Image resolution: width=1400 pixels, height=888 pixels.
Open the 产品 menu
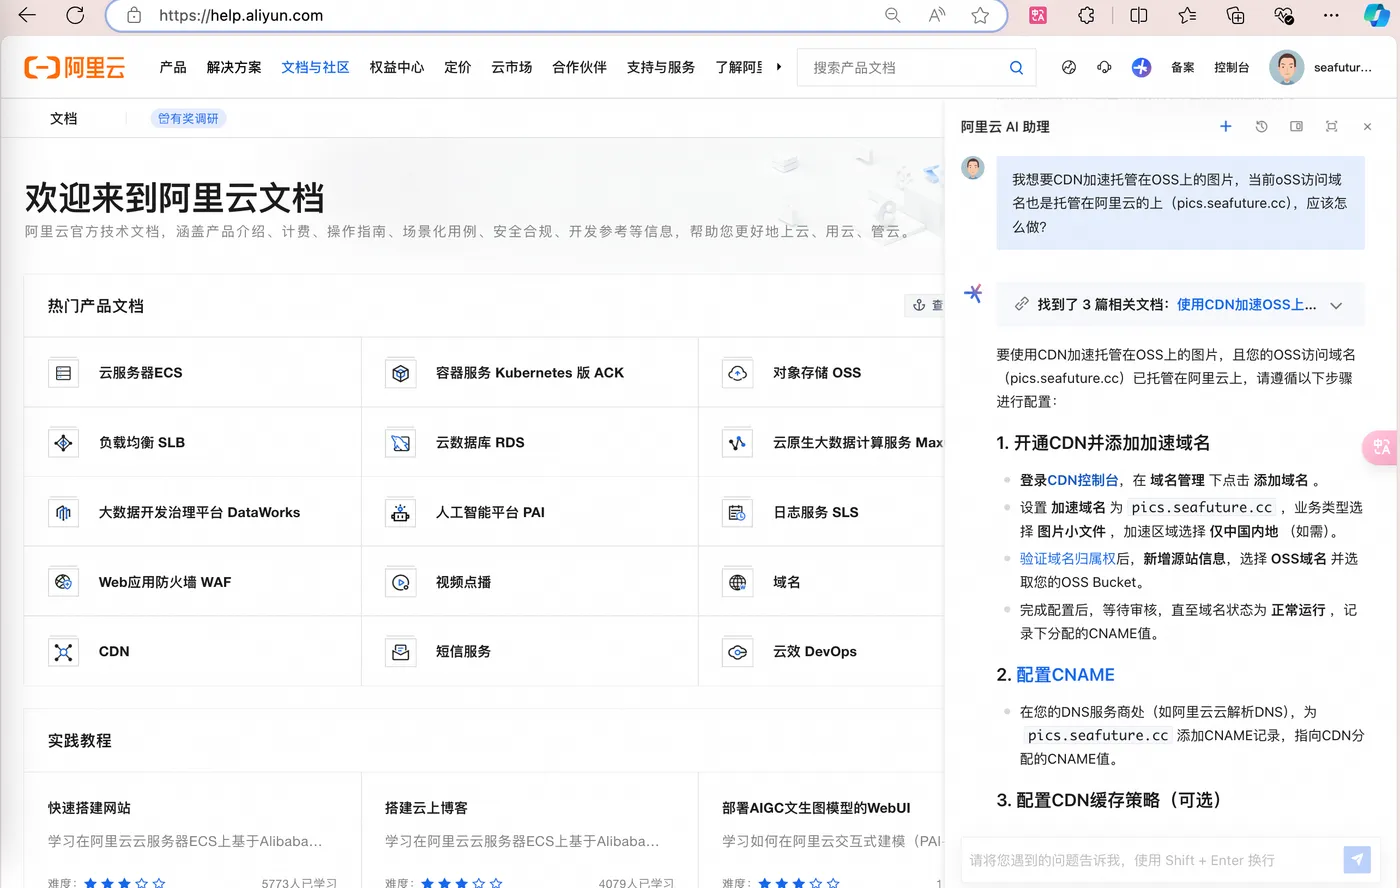tap(173, 67)
